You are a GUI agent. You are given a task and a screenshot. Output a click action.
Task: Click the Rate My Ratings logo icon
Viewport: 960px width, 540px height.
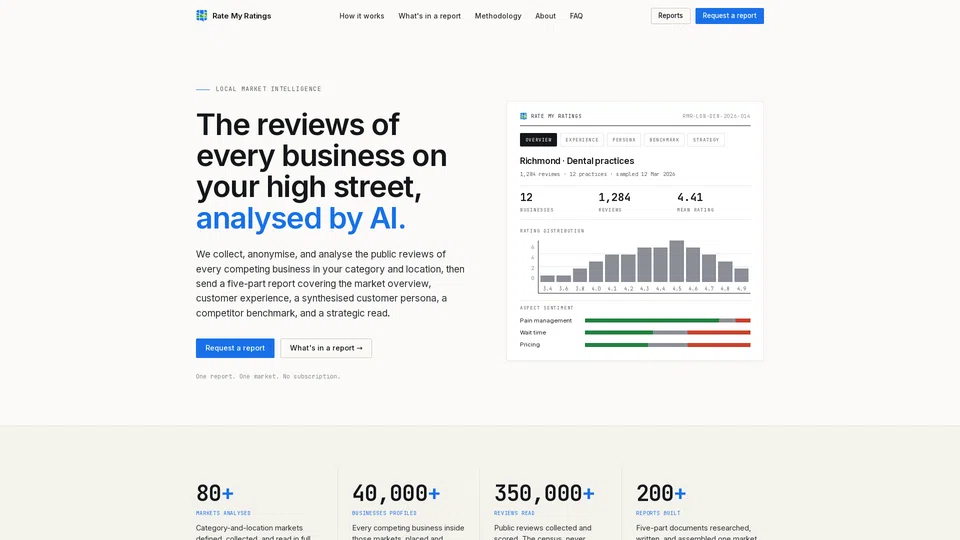[201, 15]
